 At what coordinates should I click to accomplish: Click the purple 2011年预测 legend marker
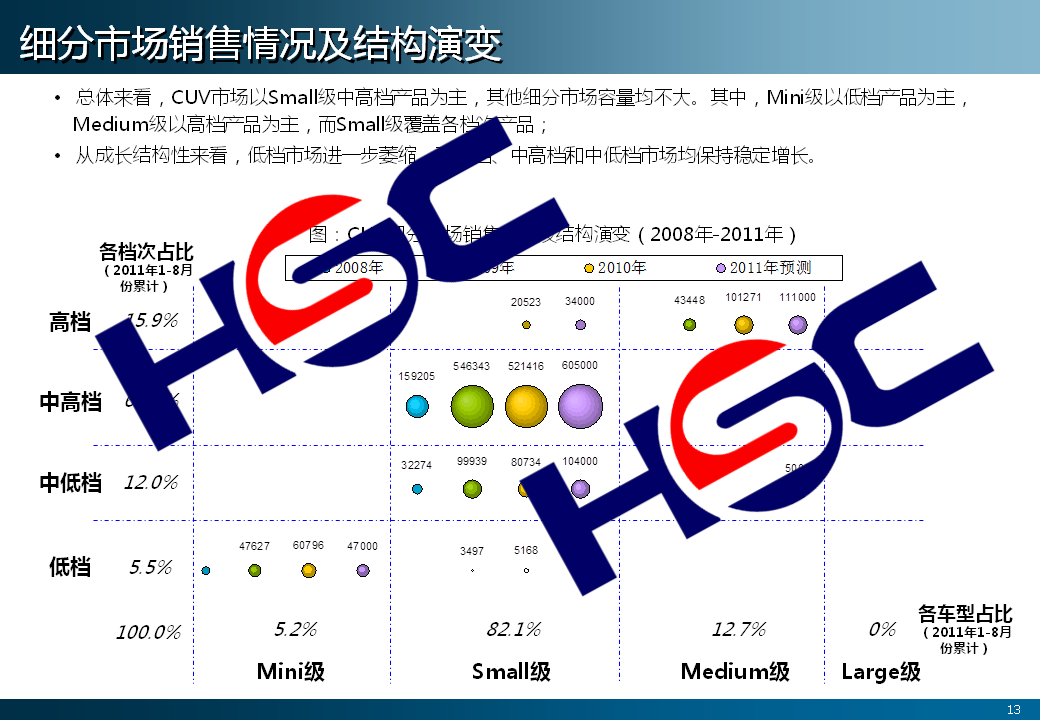click(x=721, y=268)
